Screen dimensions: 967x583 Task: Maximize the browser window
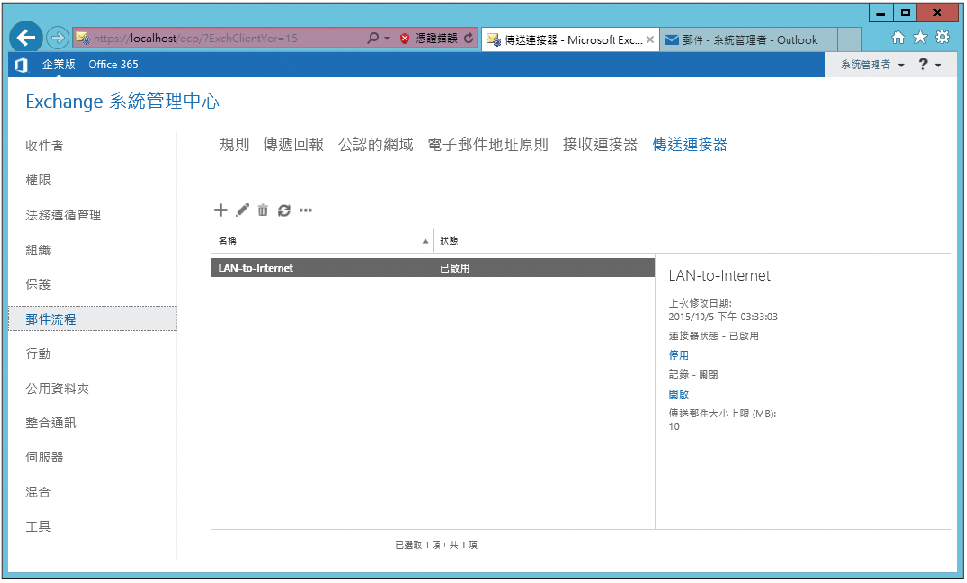905,13
